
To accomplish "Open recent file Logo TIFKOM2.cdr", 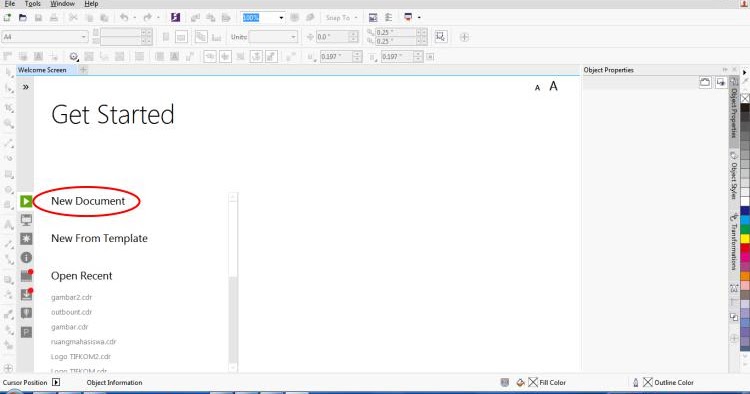I will (80, 356).
